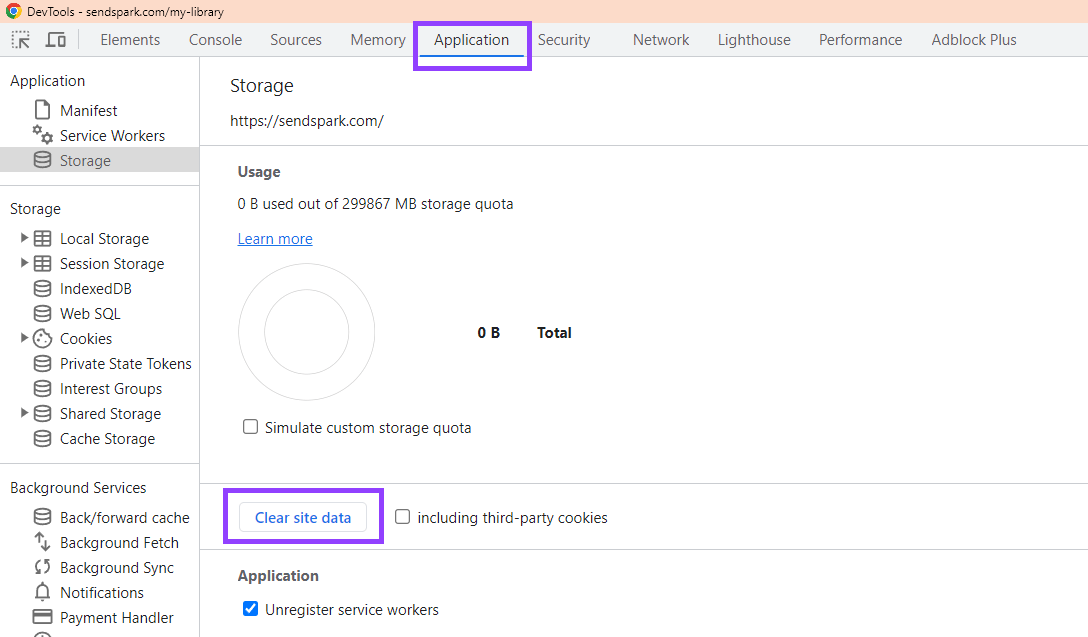Select Private State Tokens item
This screenshot has width=1088, height=637.
(x=126, y=364)
